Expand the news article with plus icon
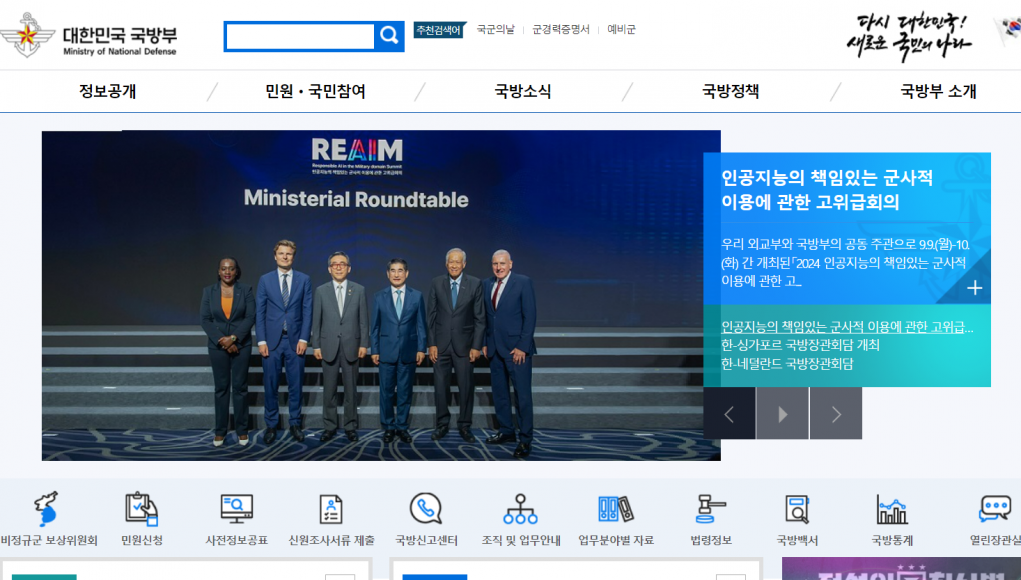Viewport: 1021px width, 580px height. point(974,288)
